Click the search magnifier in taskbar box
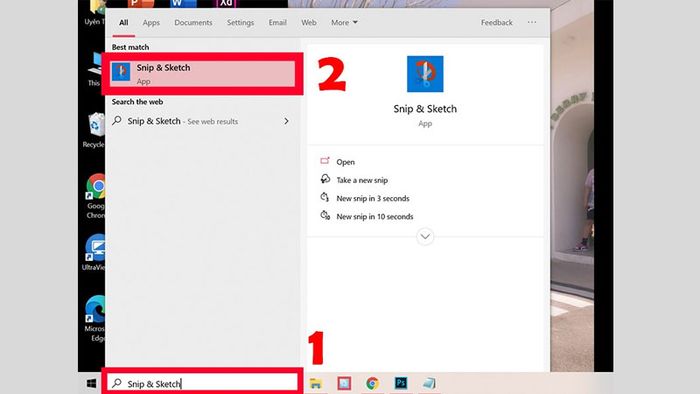 click(x=117, y=383)
